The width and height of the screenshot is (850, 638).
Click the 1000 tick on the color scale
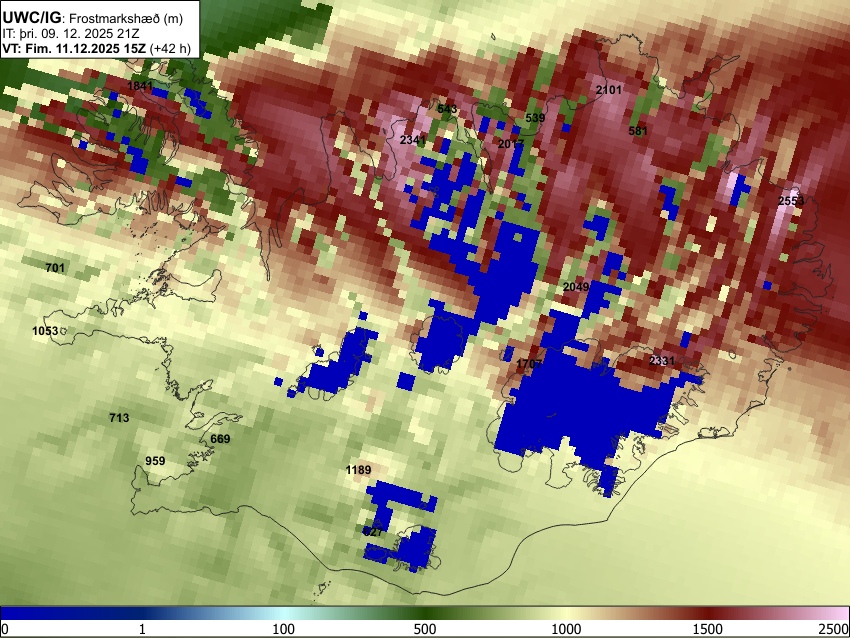click(x=566, y=629)
